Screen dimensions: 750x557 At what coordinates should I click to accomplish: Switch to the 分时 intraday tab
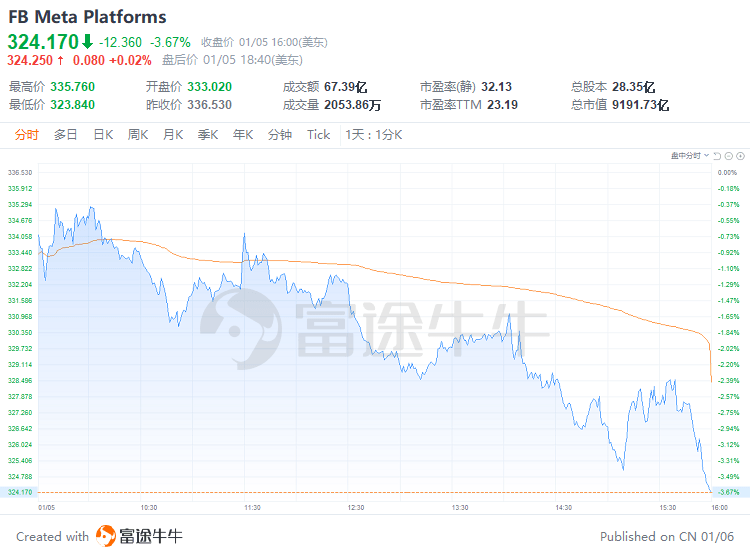pyautogui.click(x=27, y=135)
